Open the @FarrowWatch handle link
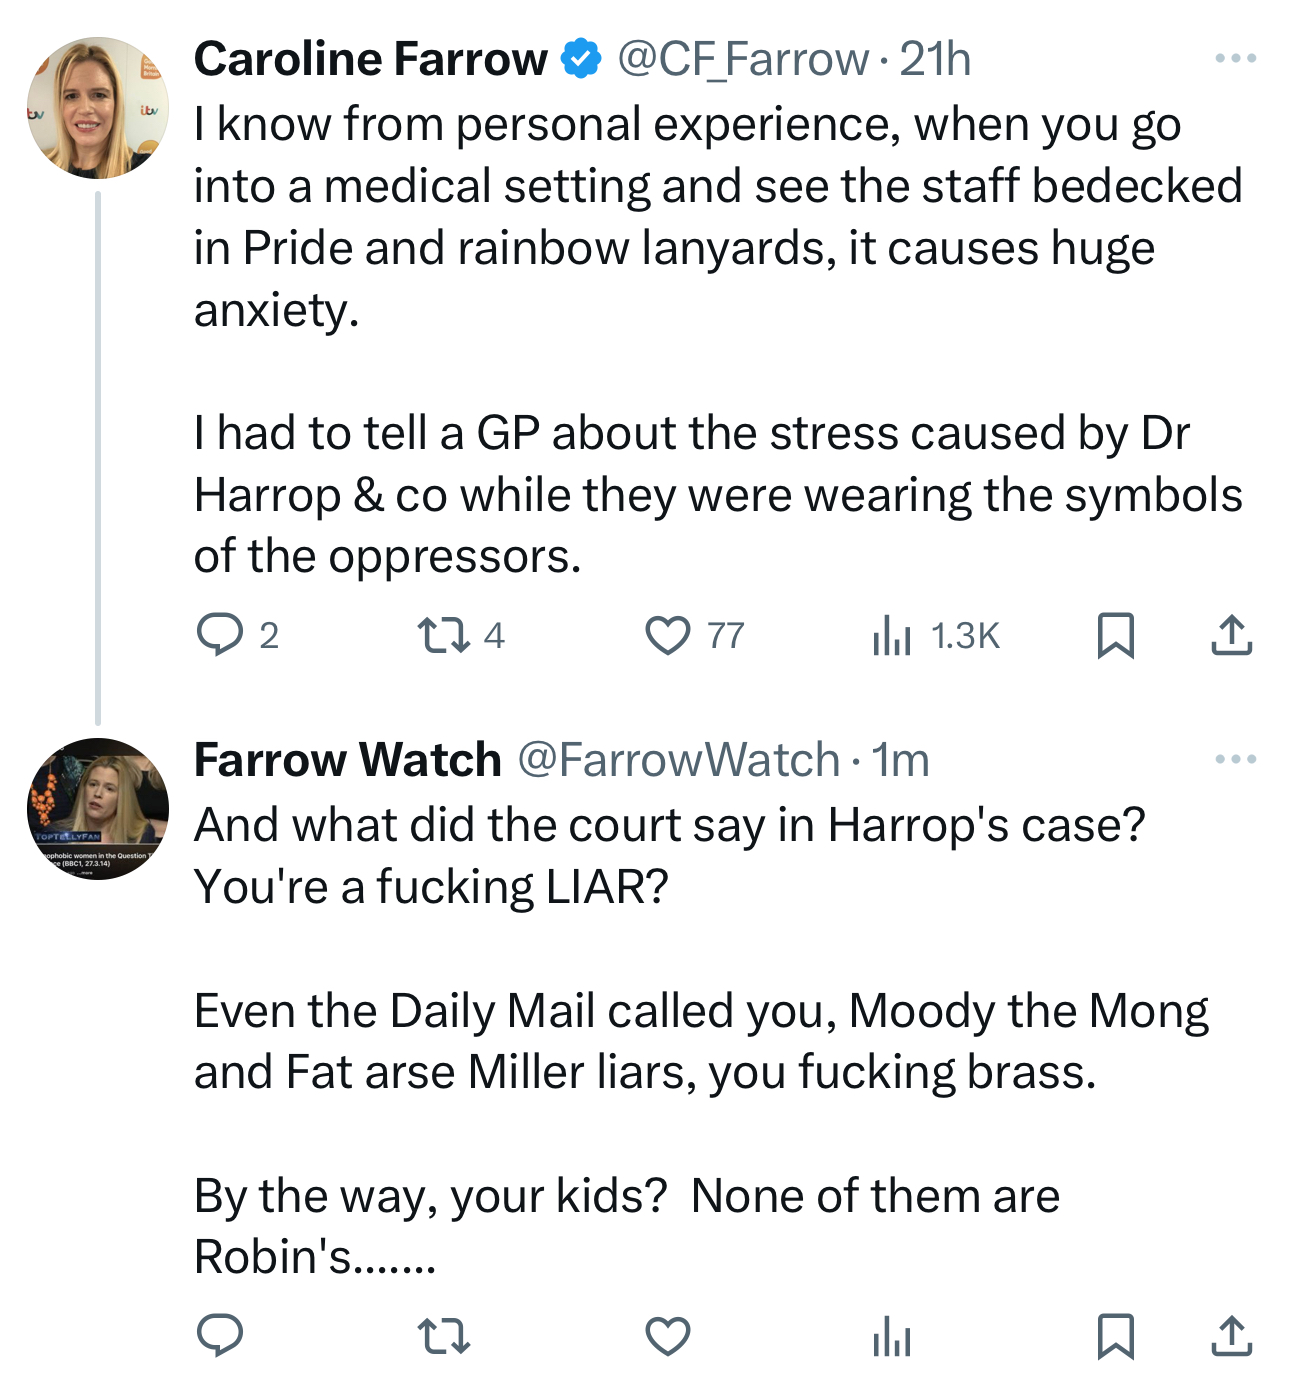The width and height of the screenshot is (1290, 1383). (678, 760)
